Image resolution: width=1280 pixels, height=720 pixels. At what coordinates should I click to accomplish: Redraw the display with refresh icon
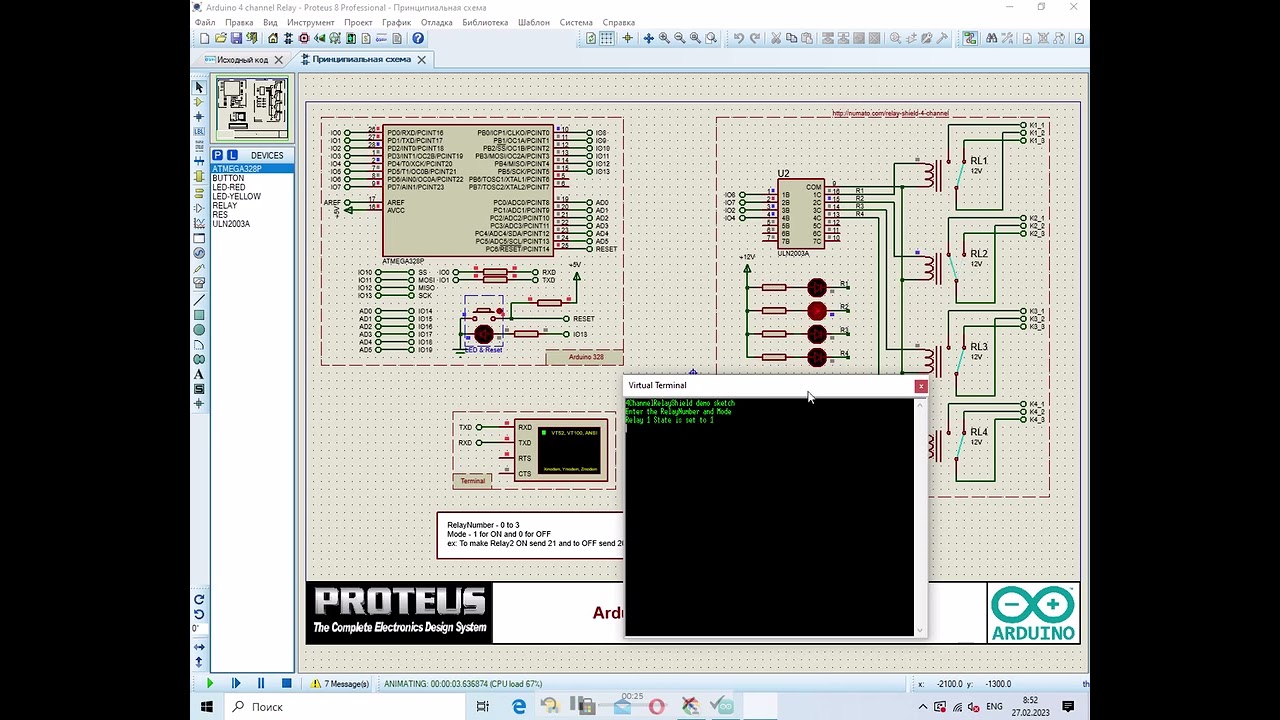(x=590, y=38)
